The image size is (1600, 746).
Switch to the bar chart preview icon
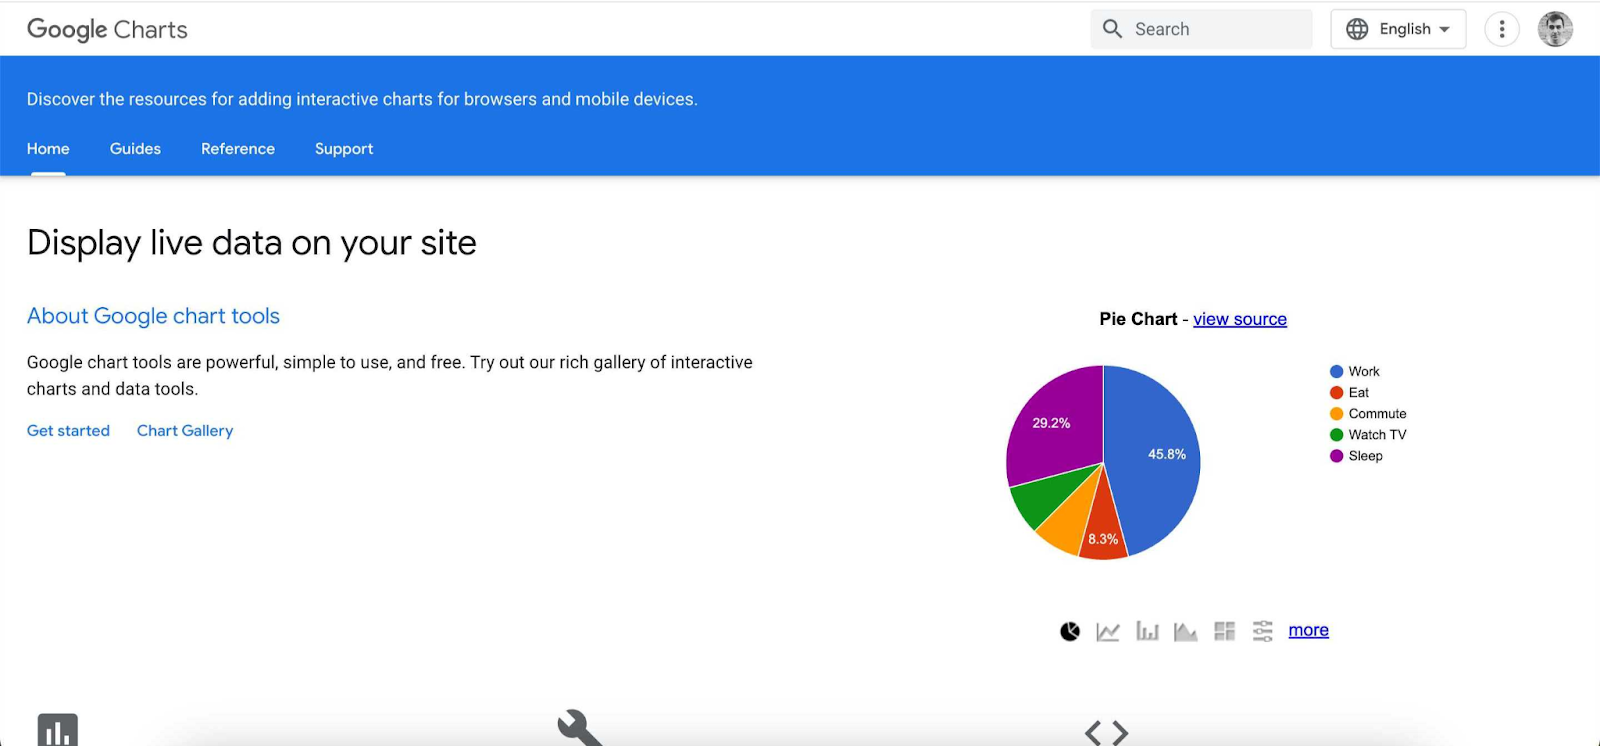[x=1146, y=630]
